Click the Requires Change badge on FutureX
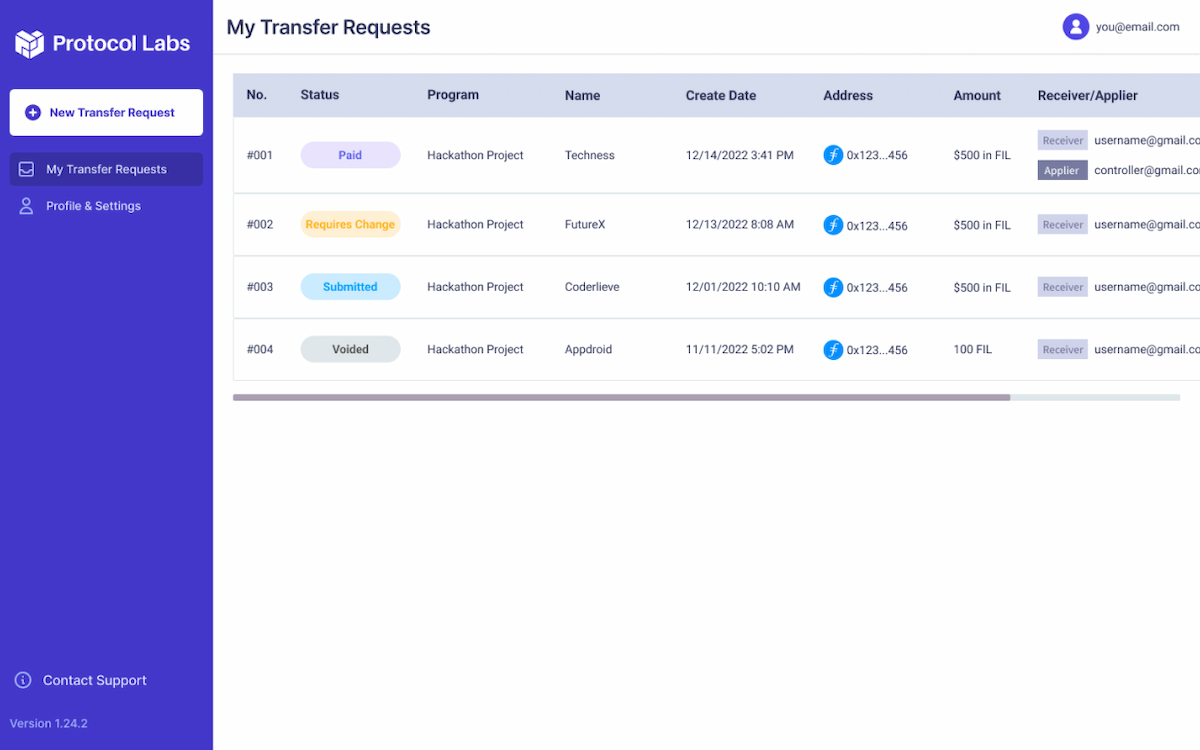This screenshot has width=1200, height=750. 350,224
